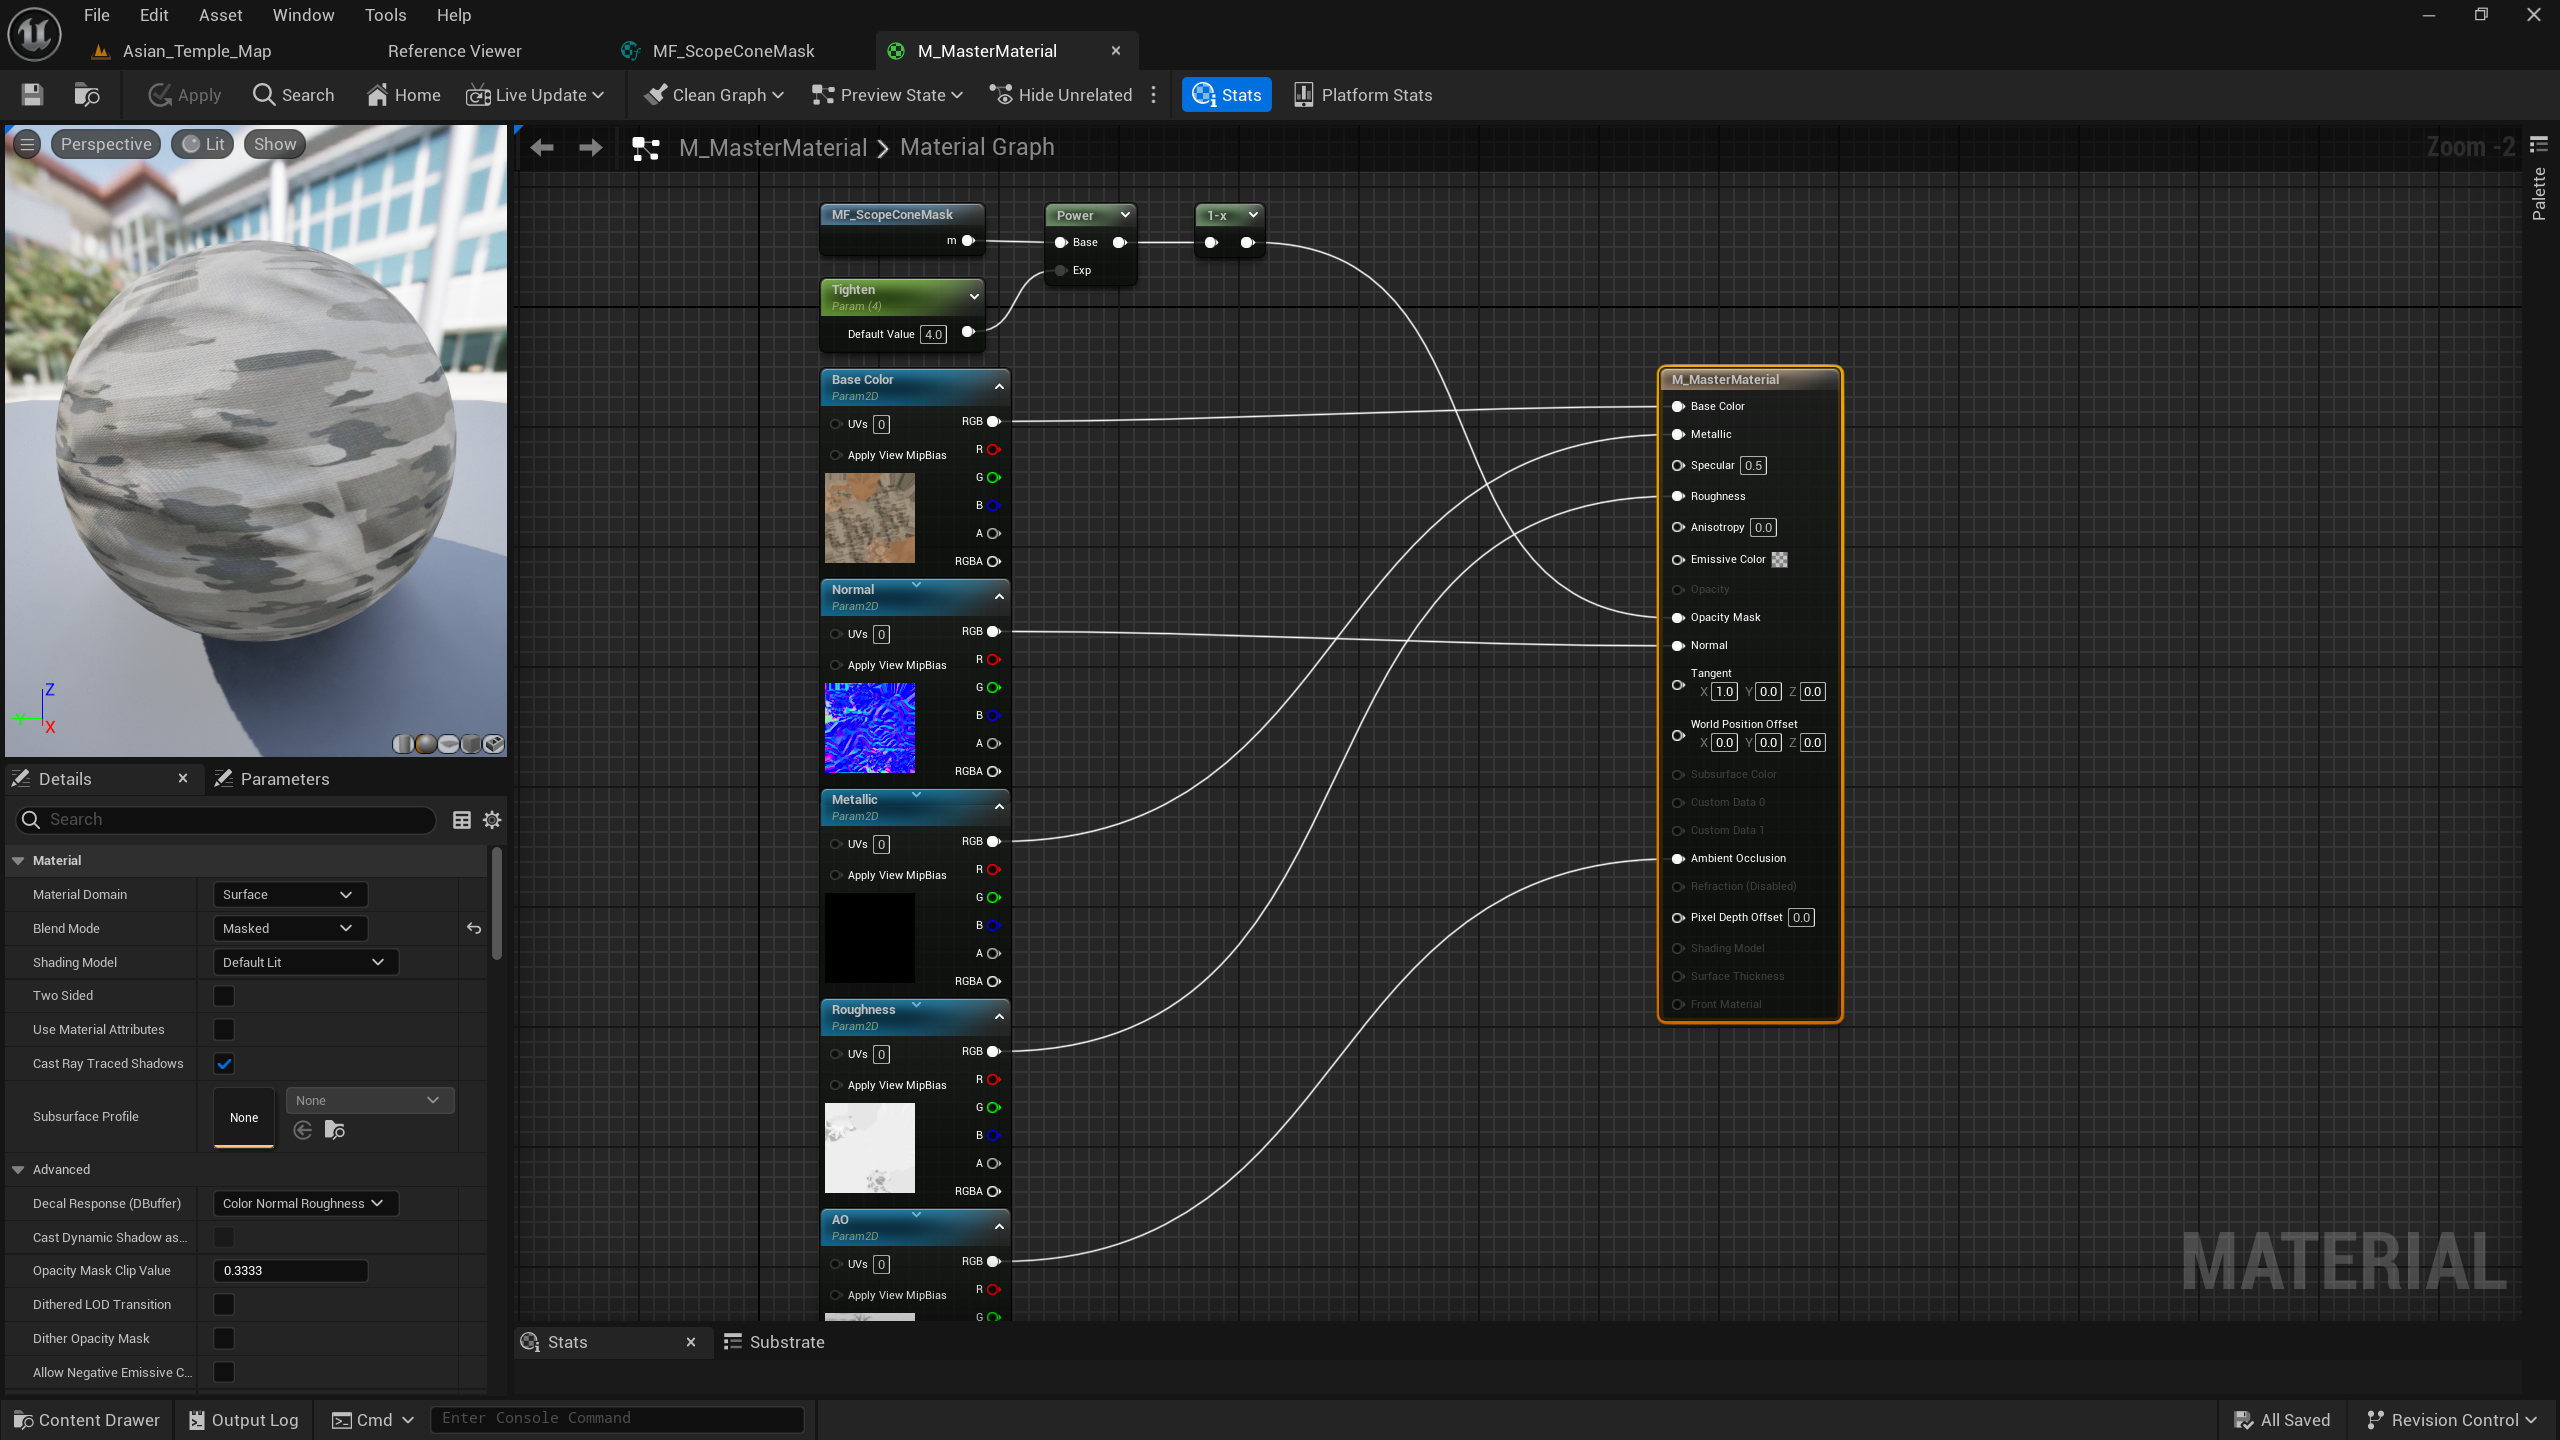The height and width of the screenshot is (1440, 2560).
Task: Open Shading Model dropdown
Action: point(304,963)
